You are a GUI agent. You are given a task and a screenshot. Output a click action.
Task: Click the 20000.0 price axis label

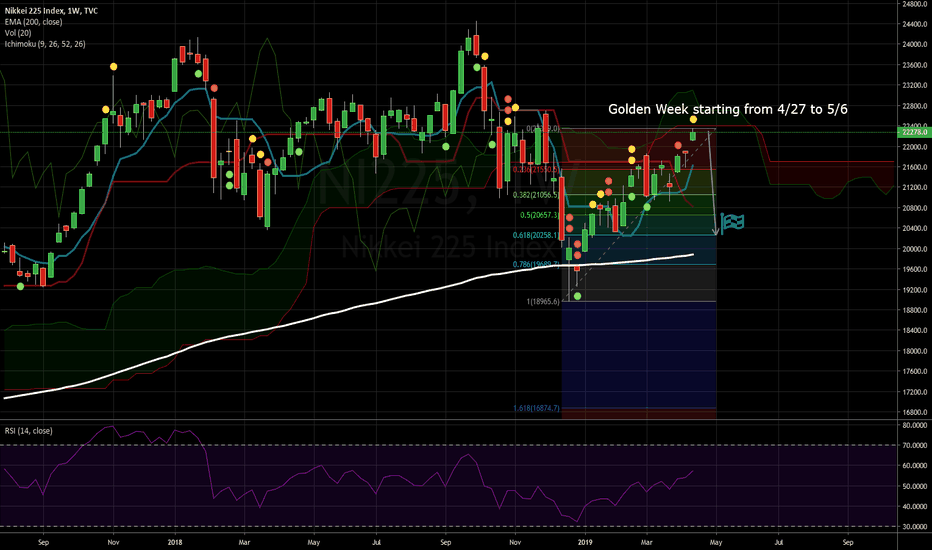[914, 249]
